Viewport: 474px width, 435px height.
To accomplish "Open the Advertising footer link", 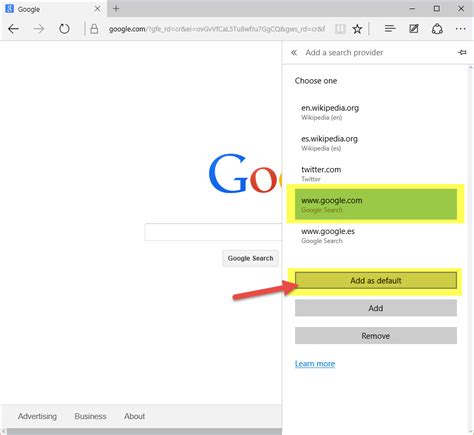I will 37,416.
